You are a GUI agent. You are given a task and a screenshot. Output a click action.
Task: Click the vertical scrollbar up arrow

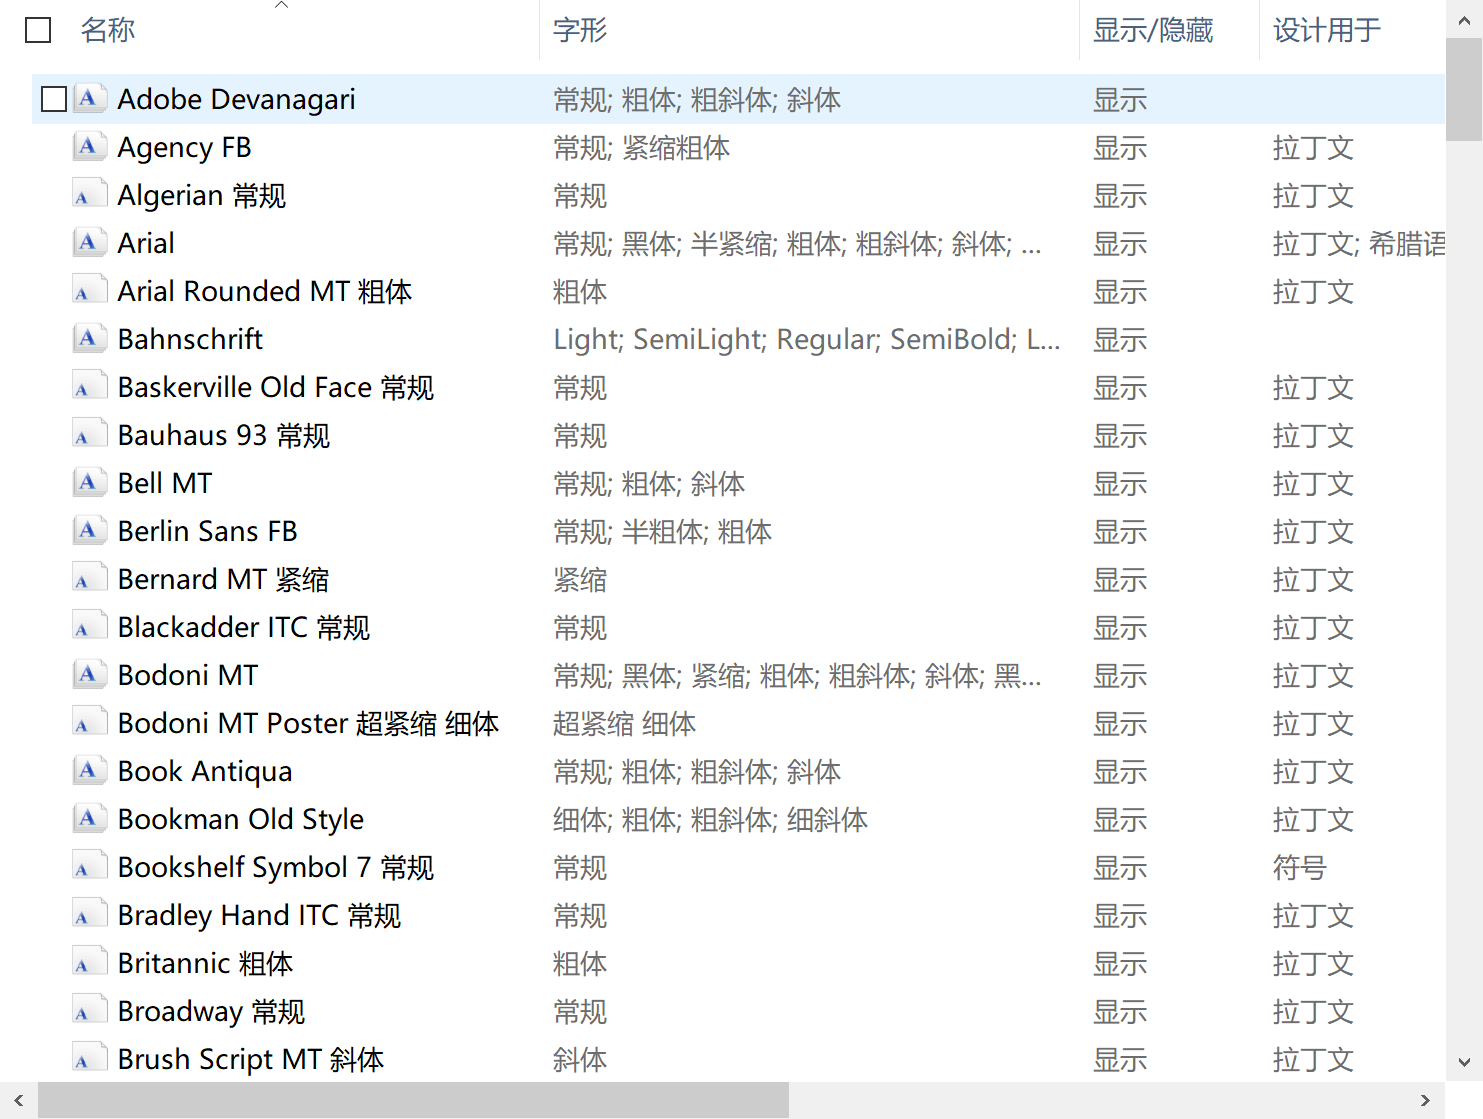[x=1464, y=20]
